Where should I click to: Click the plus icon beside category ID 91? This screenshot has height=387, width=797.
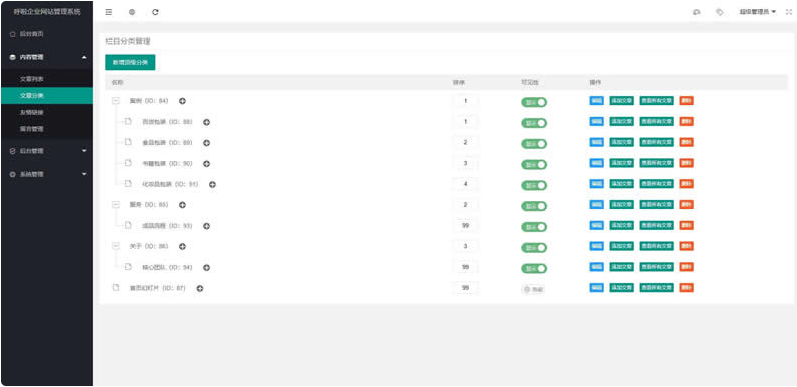[212, 185]
